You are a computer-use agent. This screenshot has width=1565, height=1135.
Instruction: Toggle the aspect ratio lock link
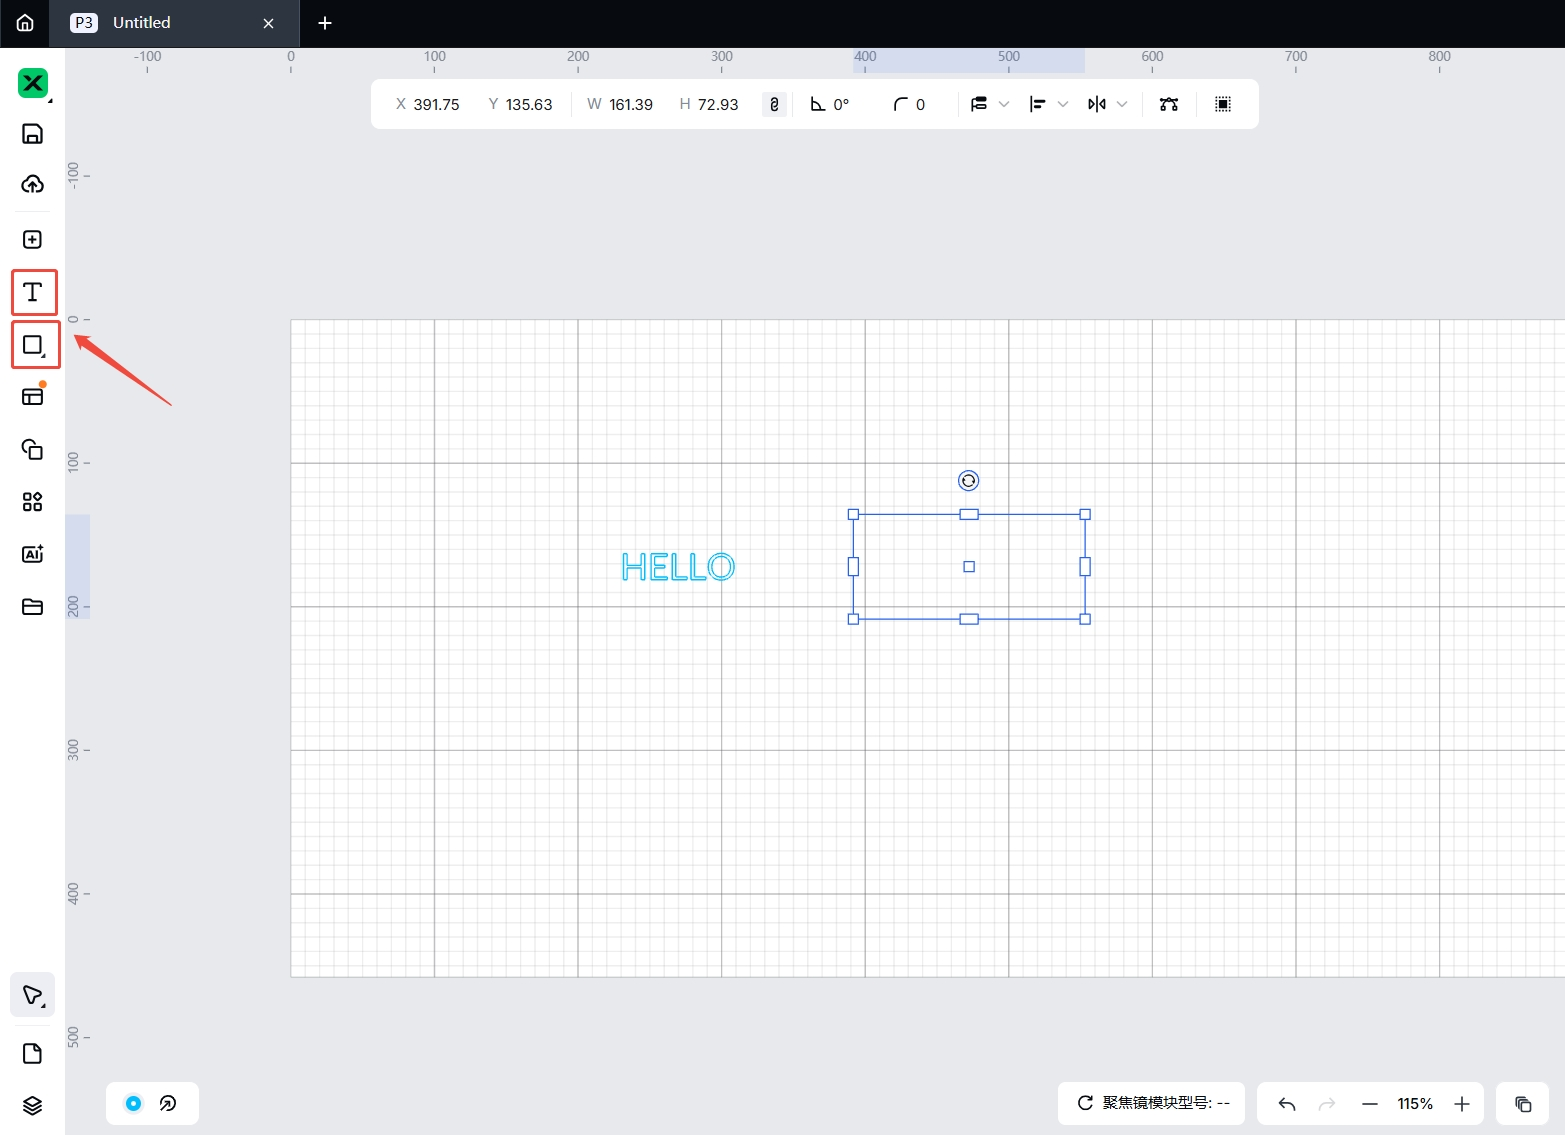774,104
